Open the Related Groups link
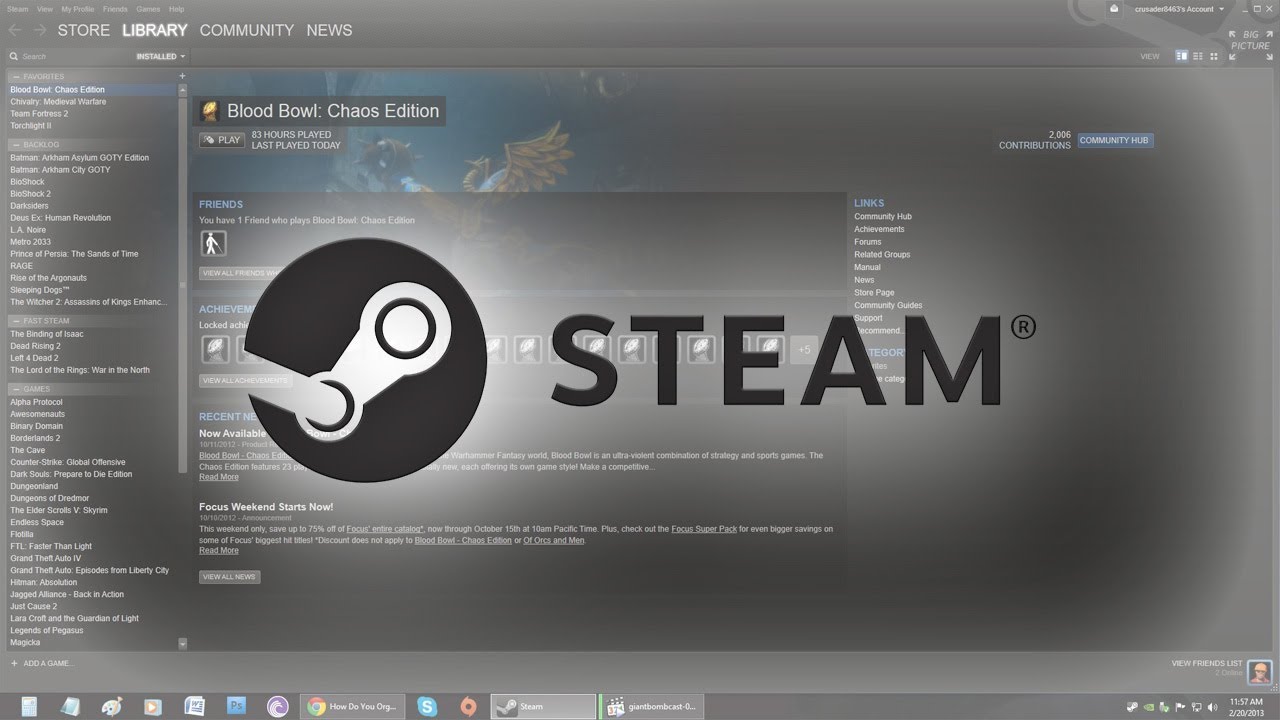 [x=882, y=255]
